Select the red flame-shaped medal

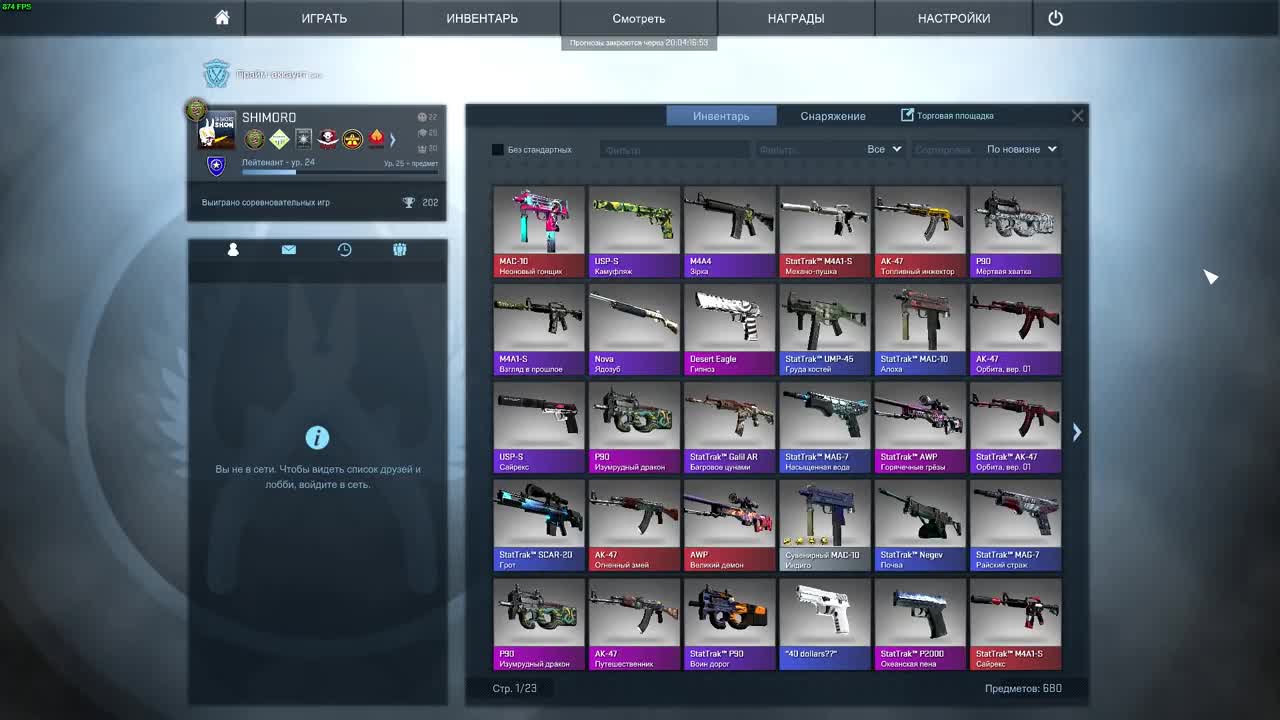[x=376, y=139]
